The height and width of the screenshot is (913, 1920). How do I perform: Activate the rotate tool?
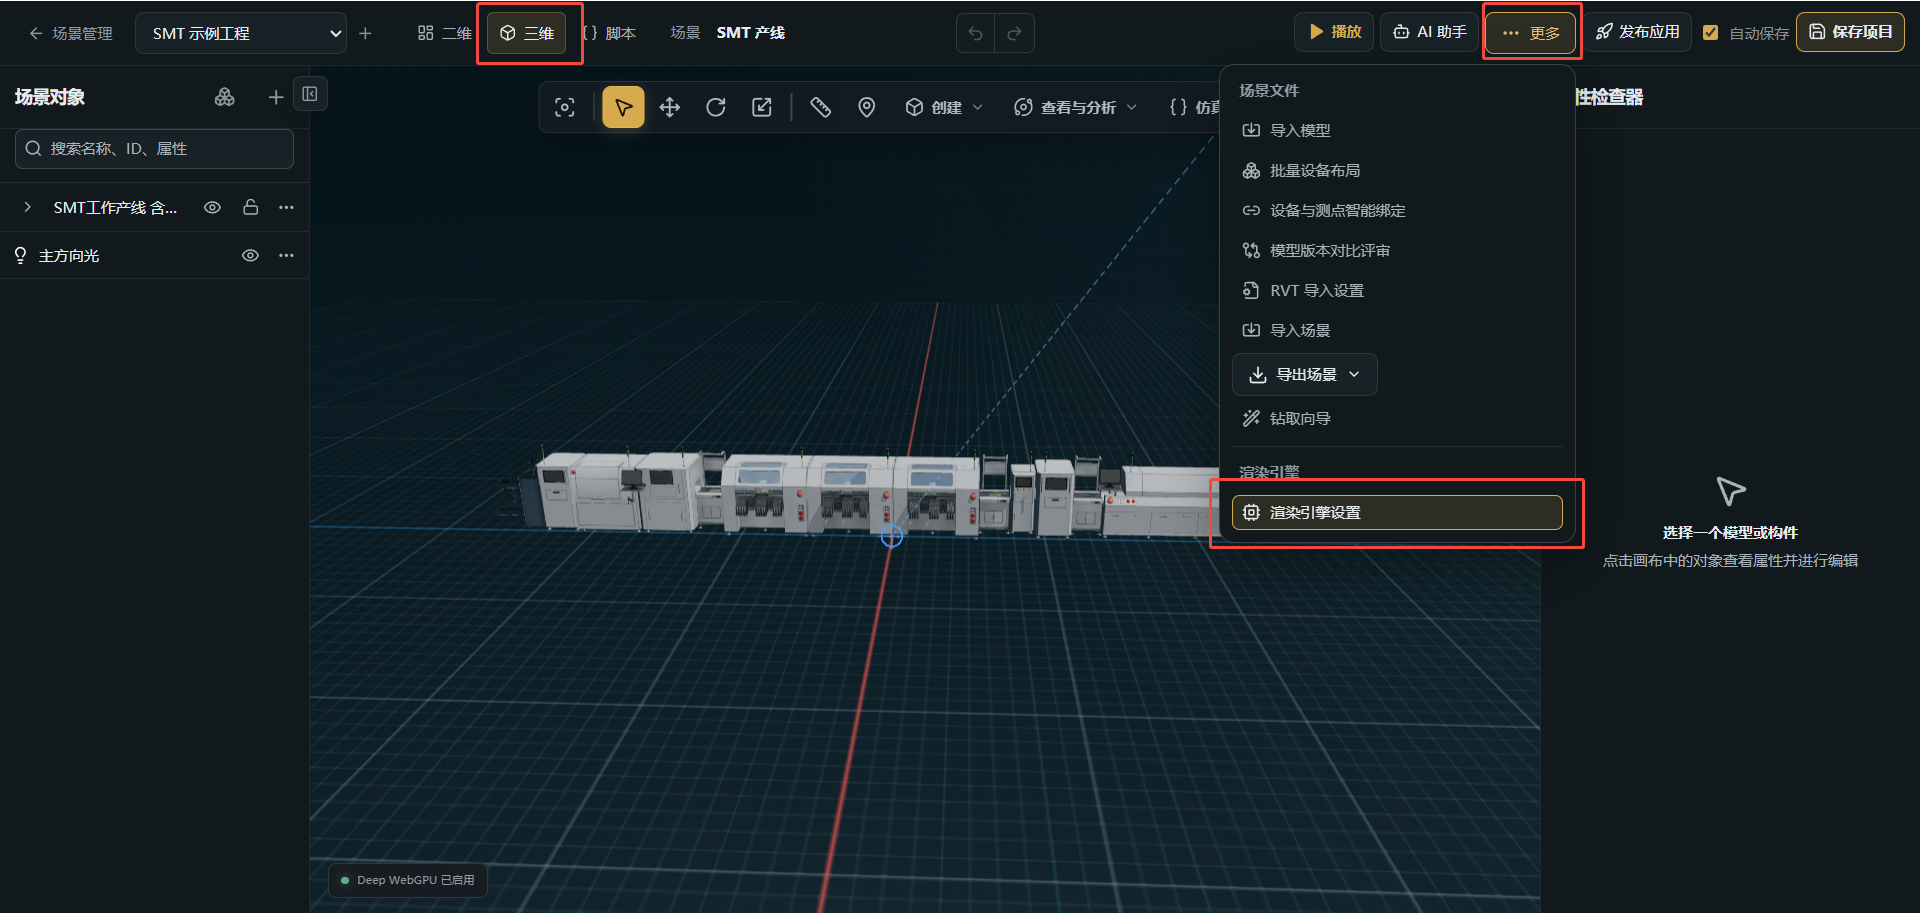tap(716, 107)
